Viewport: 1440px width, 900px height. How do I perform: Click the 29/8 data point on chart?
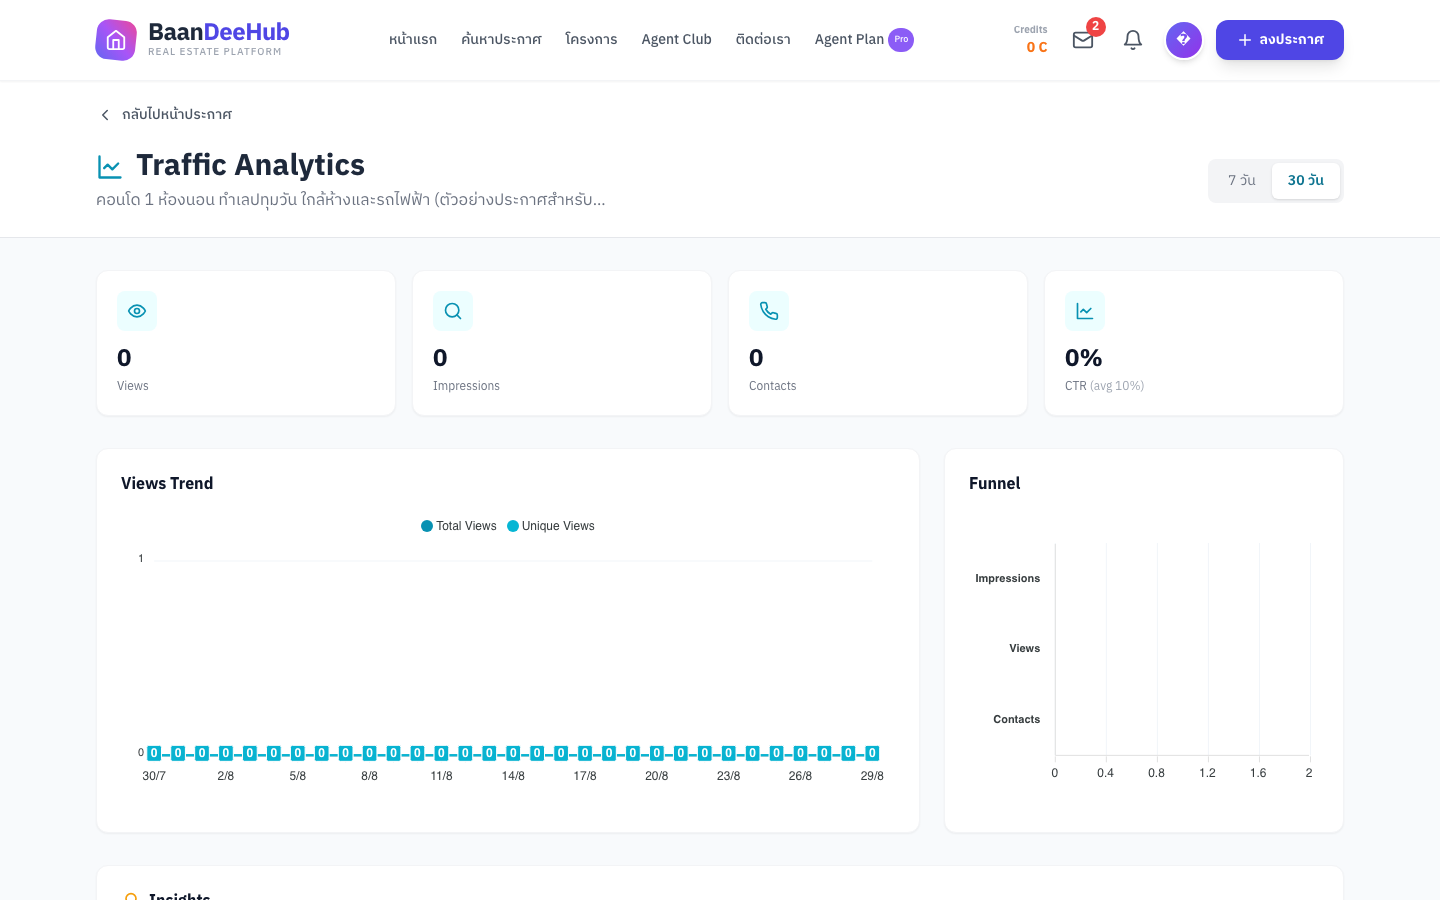pyautogui.click(x=872, y=753)
